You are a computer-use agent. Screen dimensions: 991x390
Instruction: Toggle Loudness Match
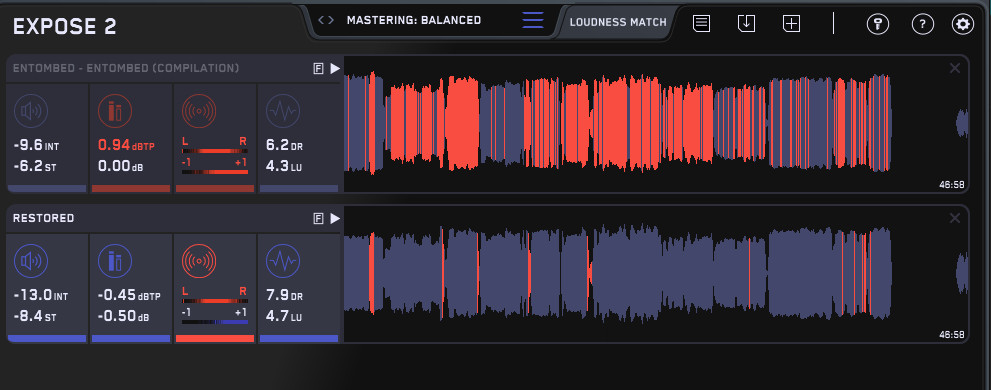click(618, 22)
